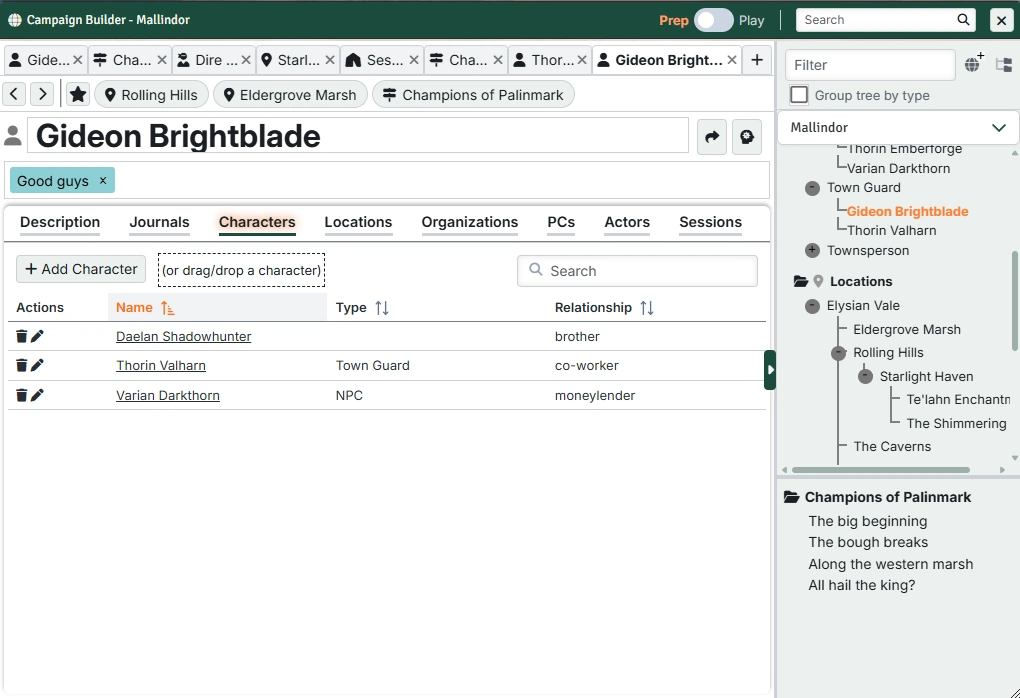1020x698 pixels.
Task: Navigate back with the left arrow
Action: 14,95
